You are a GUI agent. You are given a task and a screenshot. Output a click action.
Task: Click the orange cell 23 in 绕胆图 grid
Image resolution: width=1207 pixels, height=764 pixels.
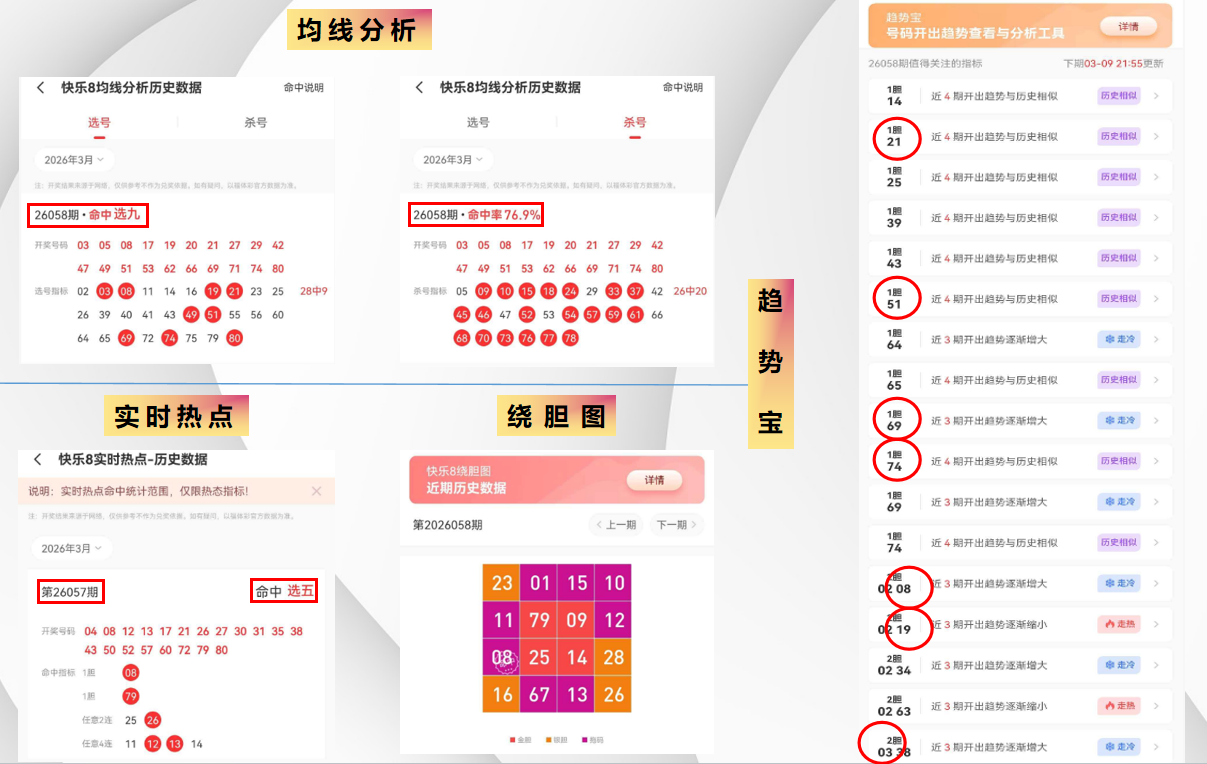click(502, 583)
